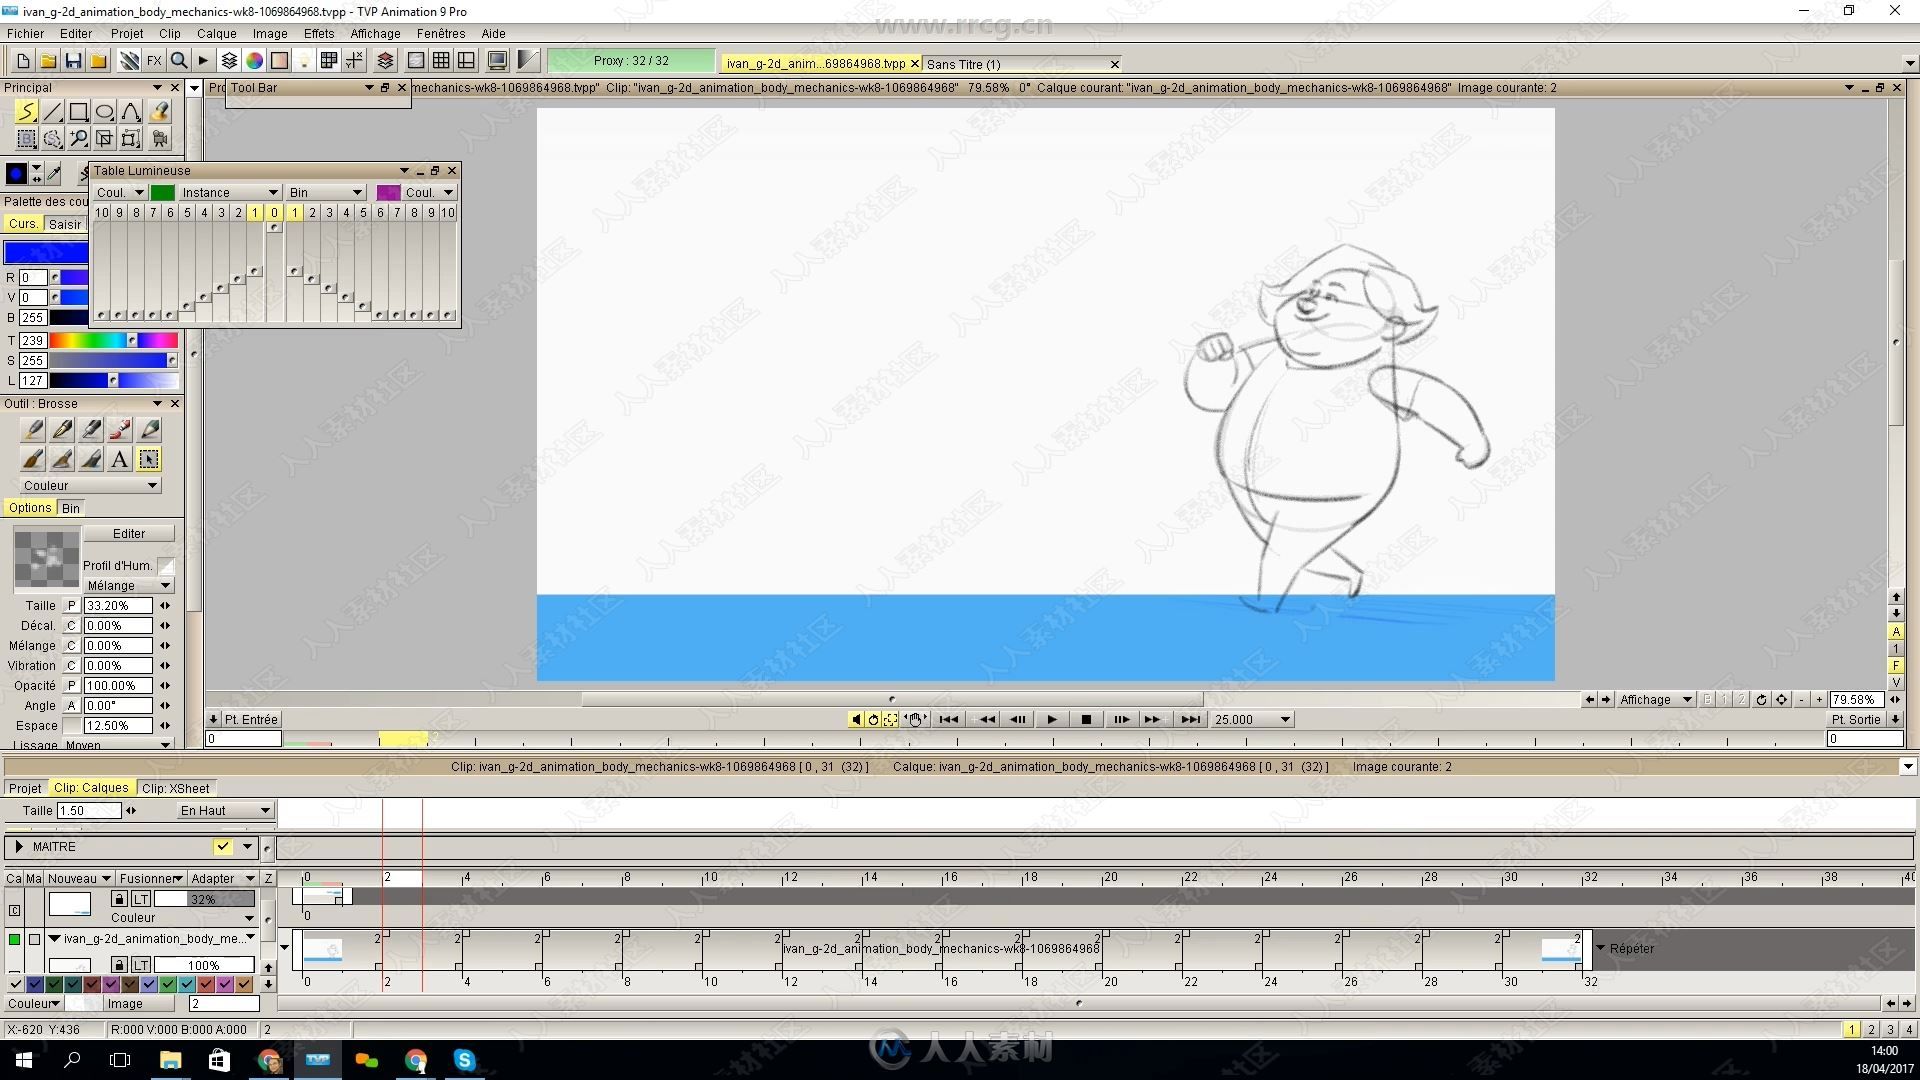Open Windows Start menu
The height and width of the screenshot is (1080, 1920).
click(24, 1060)
